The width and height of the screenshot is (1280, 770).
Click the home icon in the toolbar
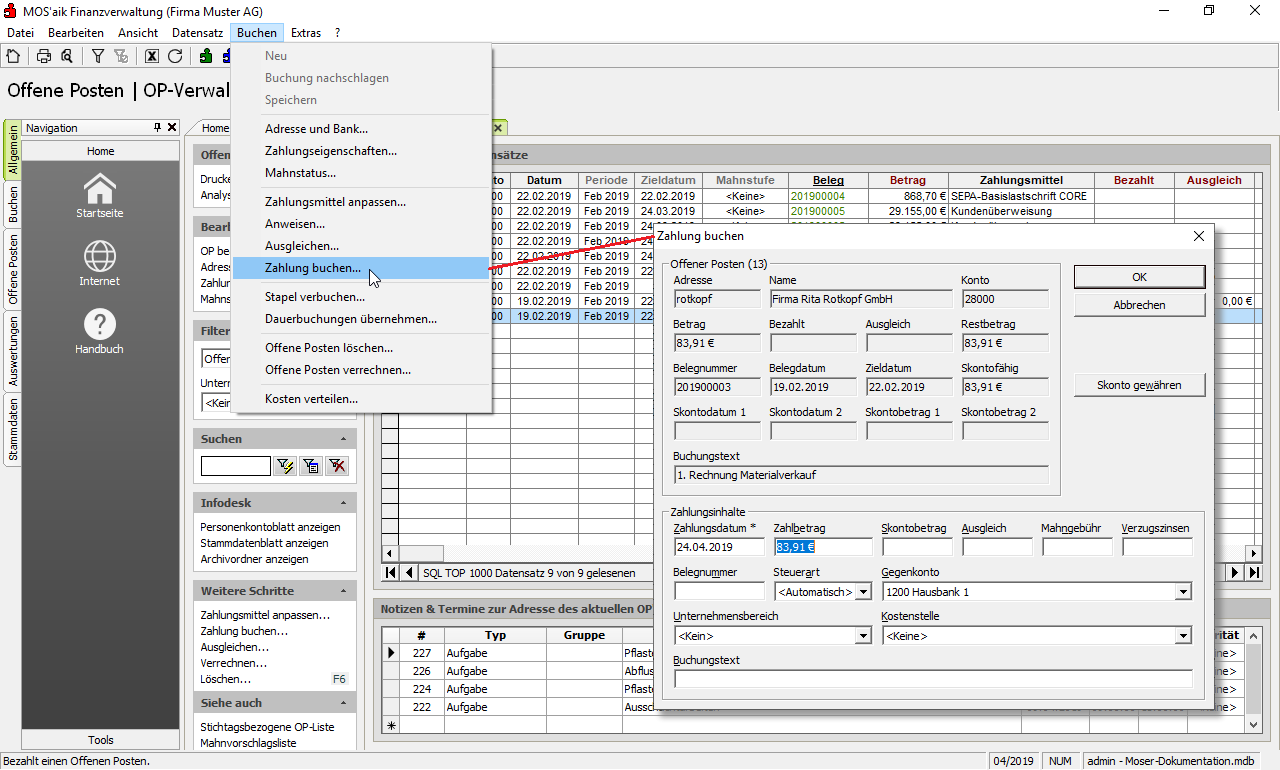13,56
